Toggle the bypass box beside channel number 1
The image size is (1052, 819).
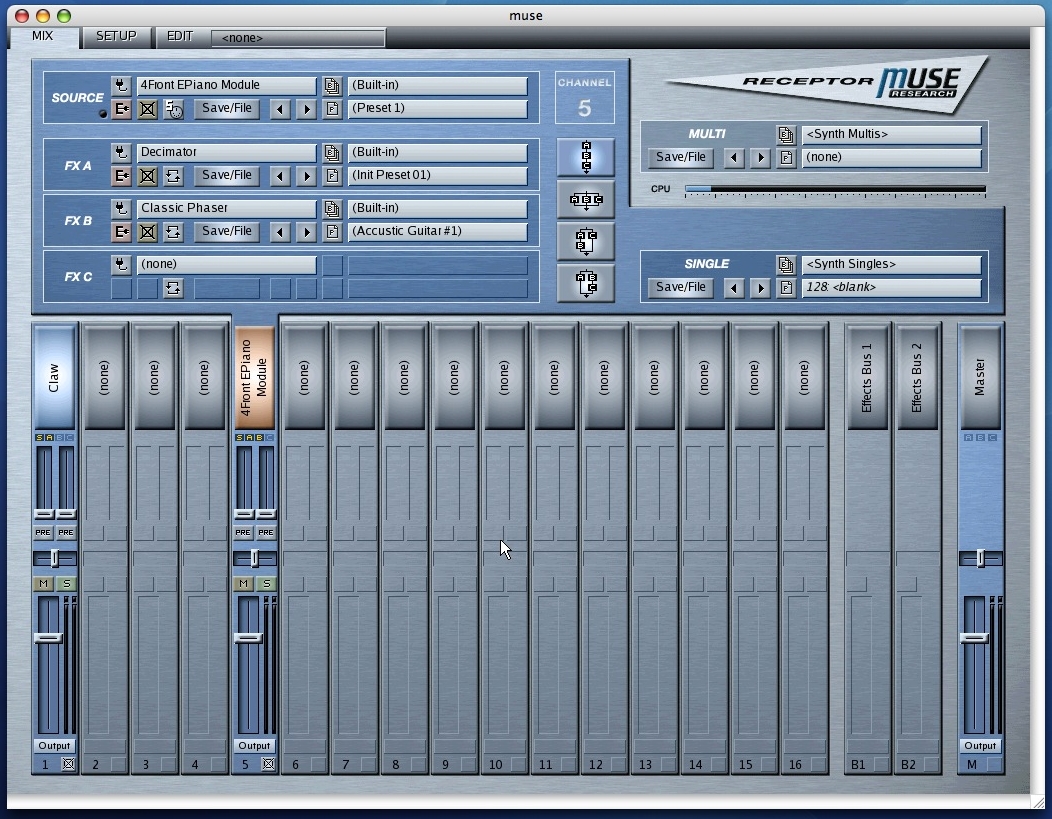68,764
